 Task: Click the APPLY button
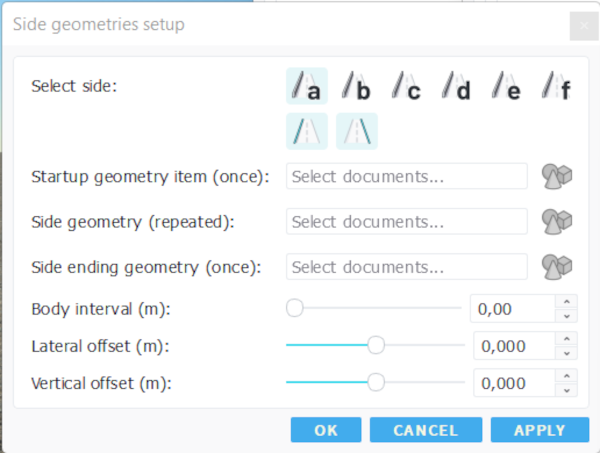(x=540, y=429)
